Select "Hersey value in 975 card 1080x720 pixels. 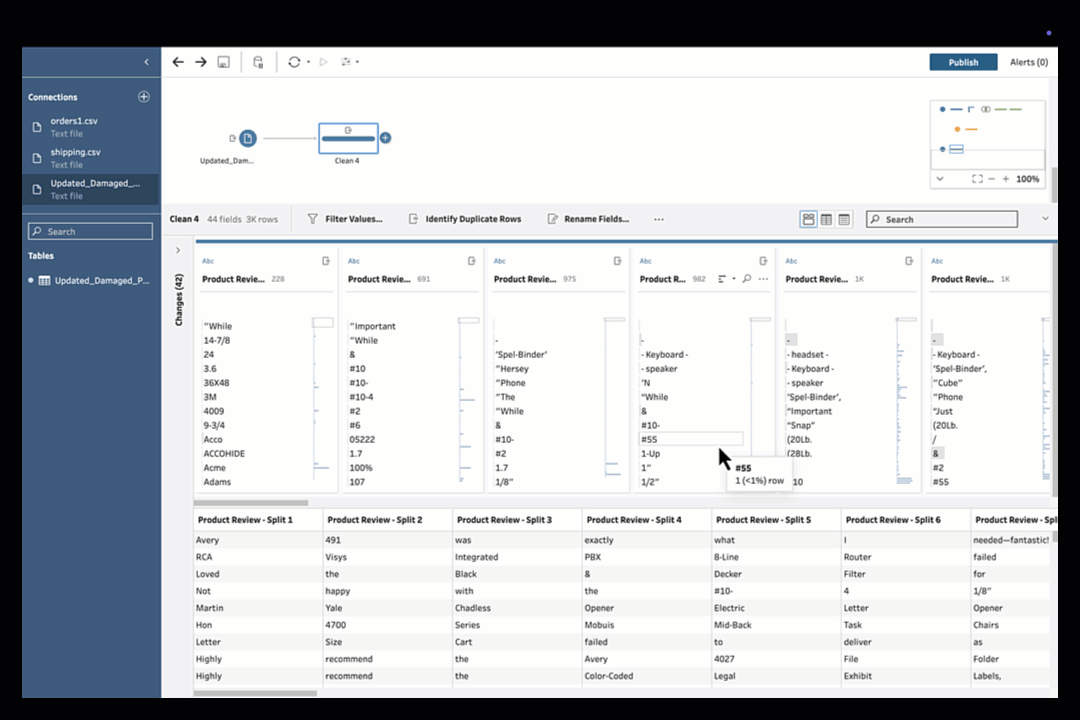pyautogui.click(x=512, y=369)
